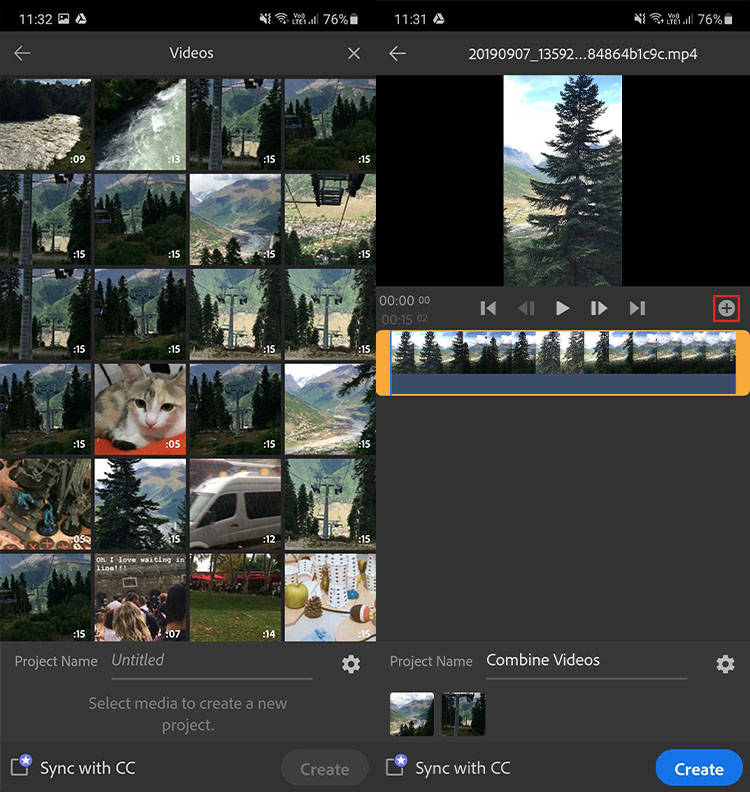Tap the blue Create button
The width and height of the screenshot is (750, 792).
coord(699,768)
